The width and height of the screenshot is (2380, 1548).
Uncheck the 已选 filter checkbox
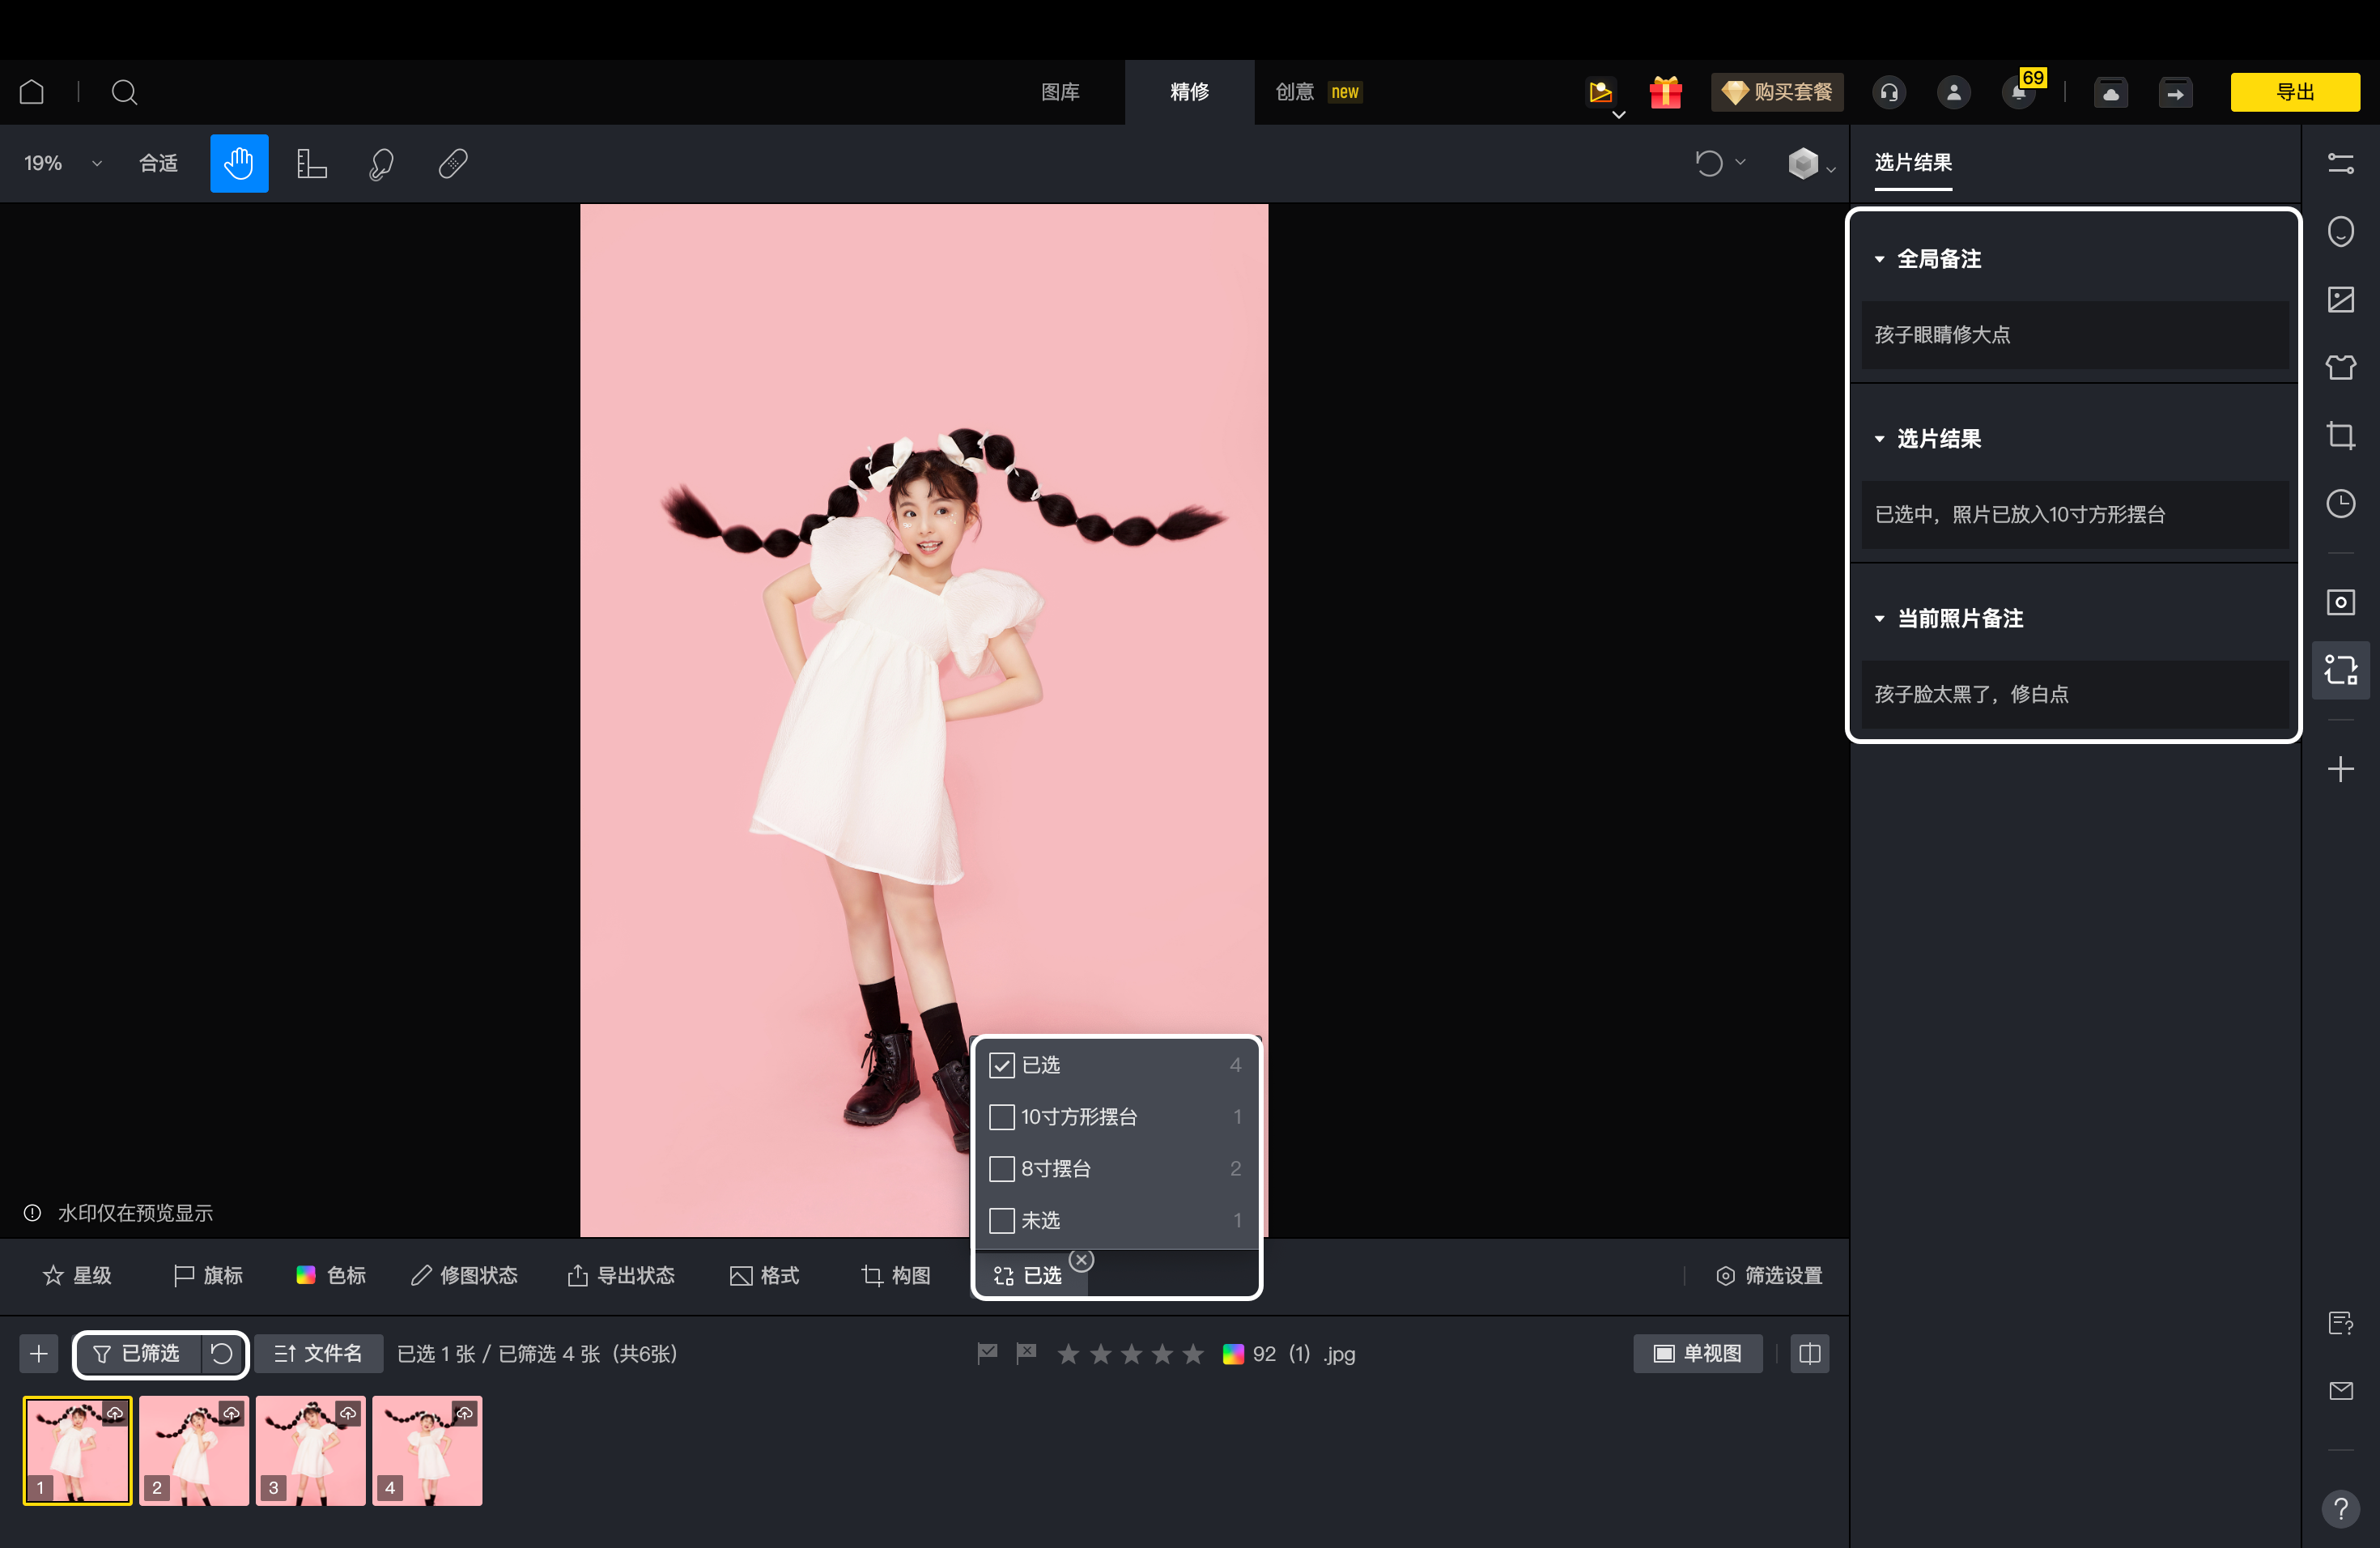point(1002,1065)
